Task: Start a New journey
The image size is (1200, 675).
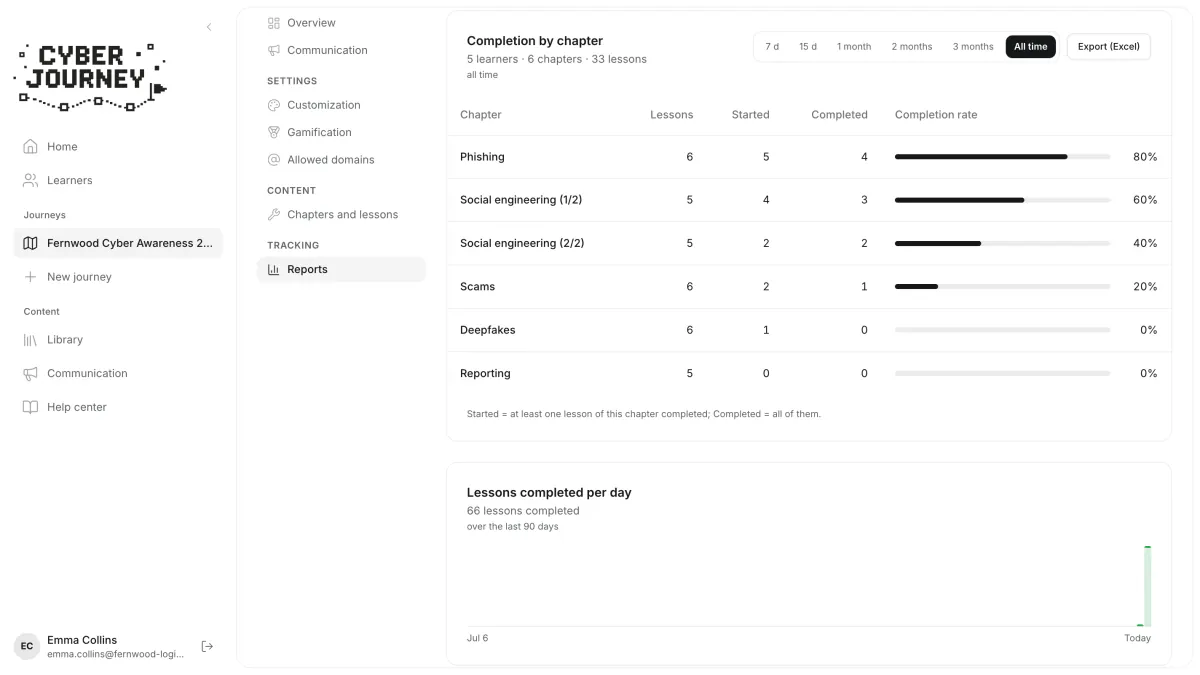Action: click(118, 277)
